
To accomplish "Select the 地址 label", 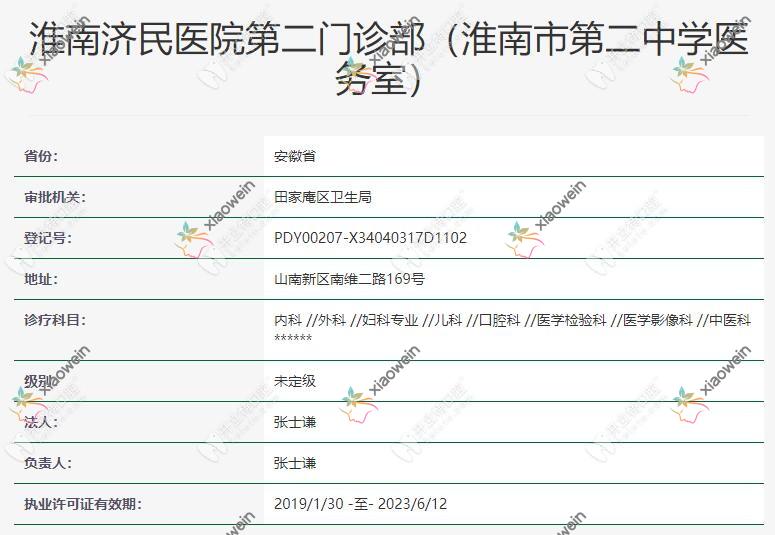I will (41, 279).
